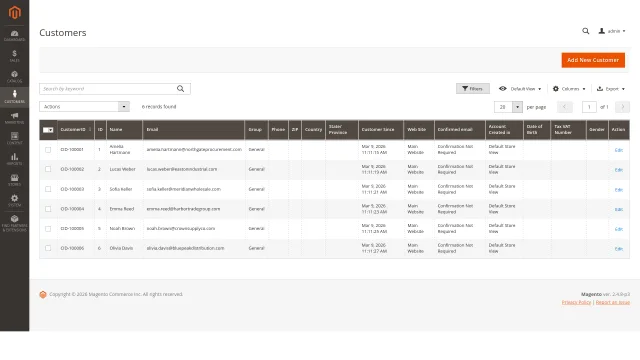
Task: Open the Catalog sidebar menu
Action: 14,77
